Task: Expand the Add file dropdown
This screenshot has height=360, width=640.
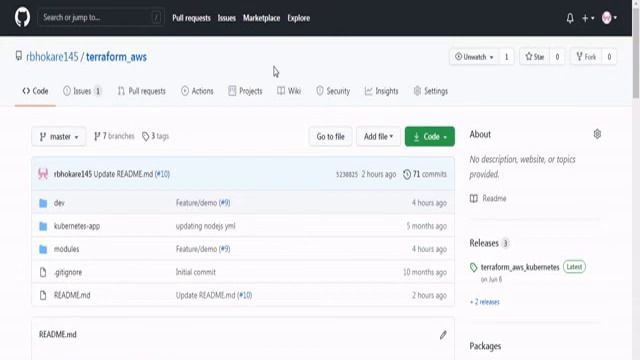Action: 378,137
